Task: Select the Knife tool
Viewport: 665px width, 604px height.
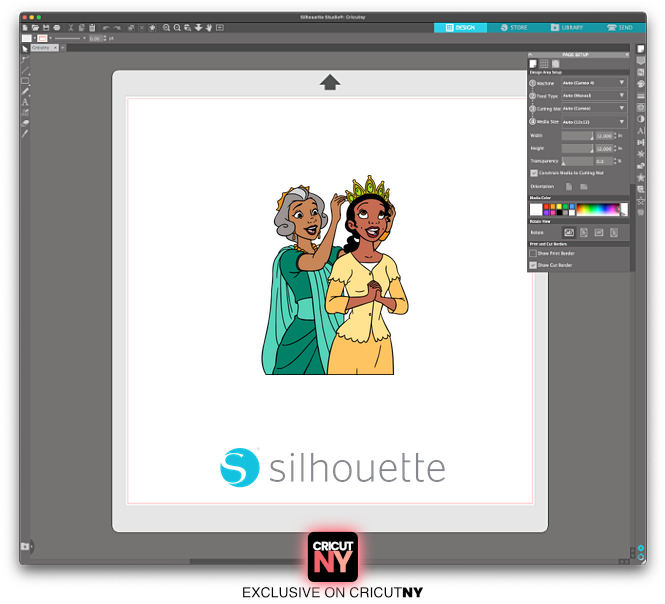Action: (x=25, y=134)
